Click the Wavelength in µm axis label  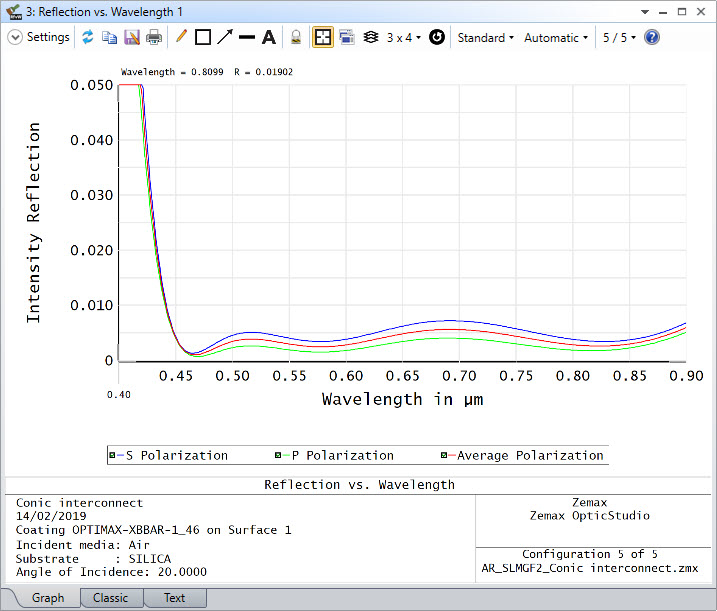tap(402, 399)
